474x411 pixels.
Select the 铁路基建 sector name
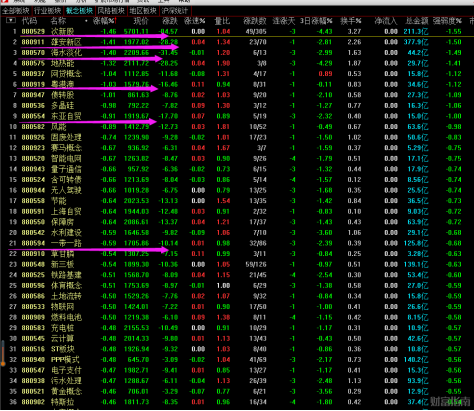(x=66, y=275)
